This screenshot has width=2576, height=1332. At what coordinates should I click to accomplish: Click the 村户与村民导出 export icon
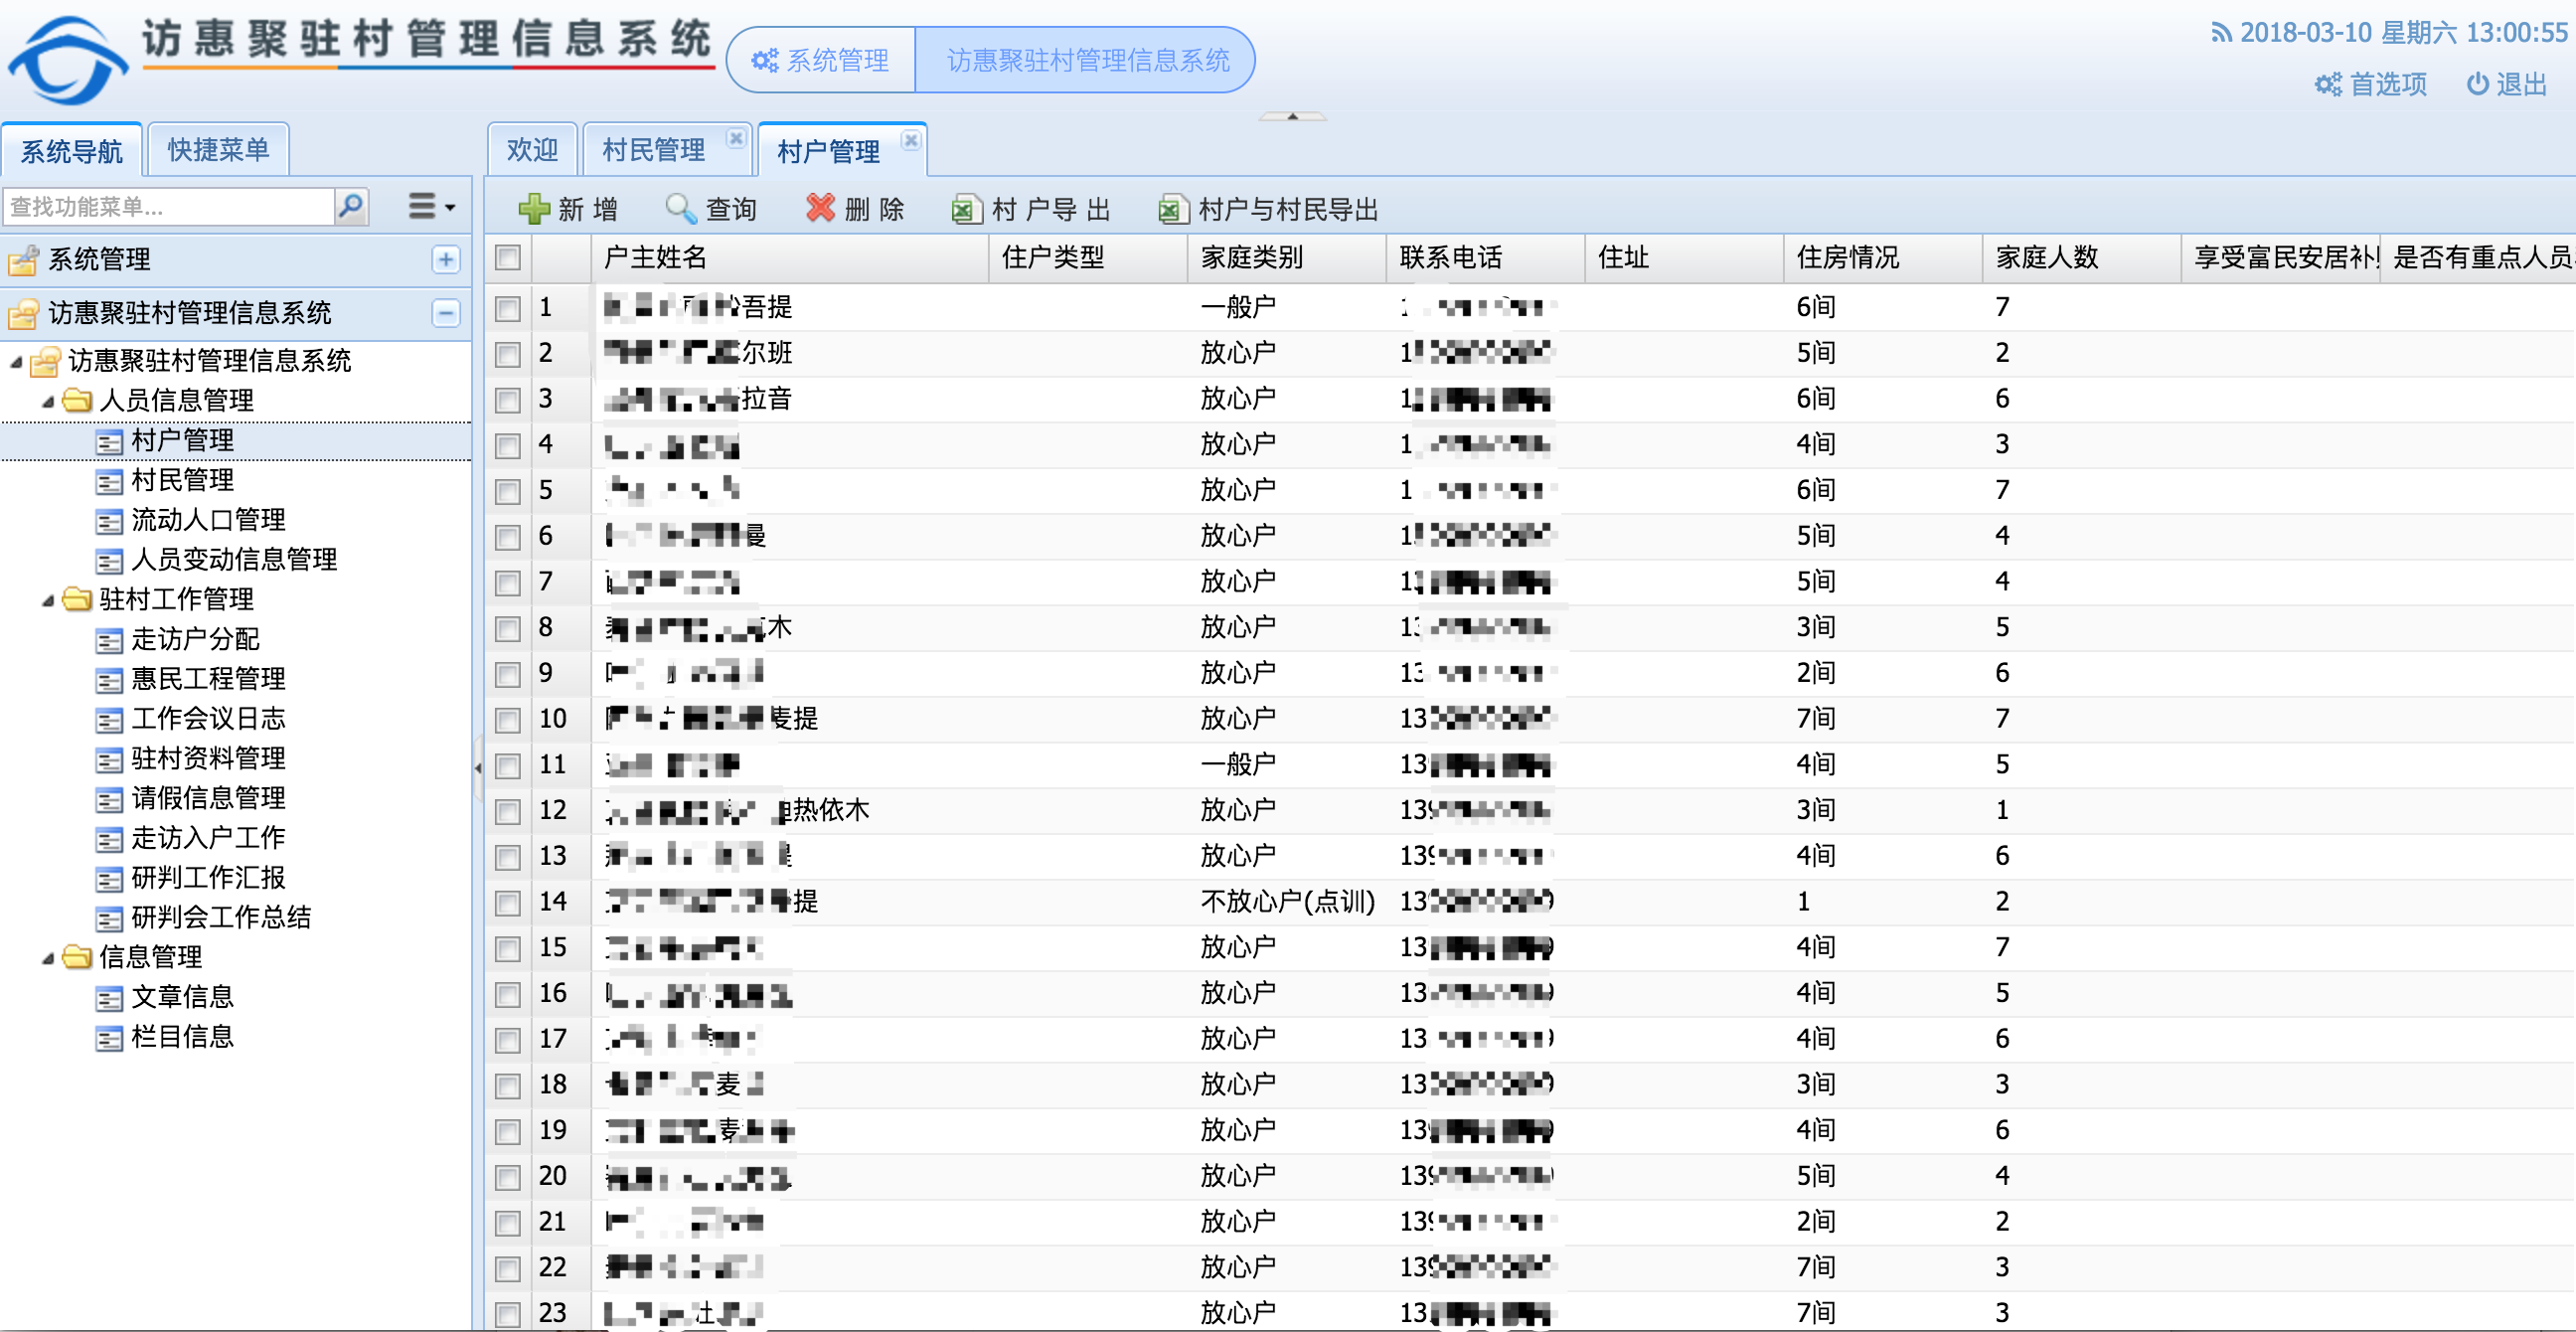1171,209
